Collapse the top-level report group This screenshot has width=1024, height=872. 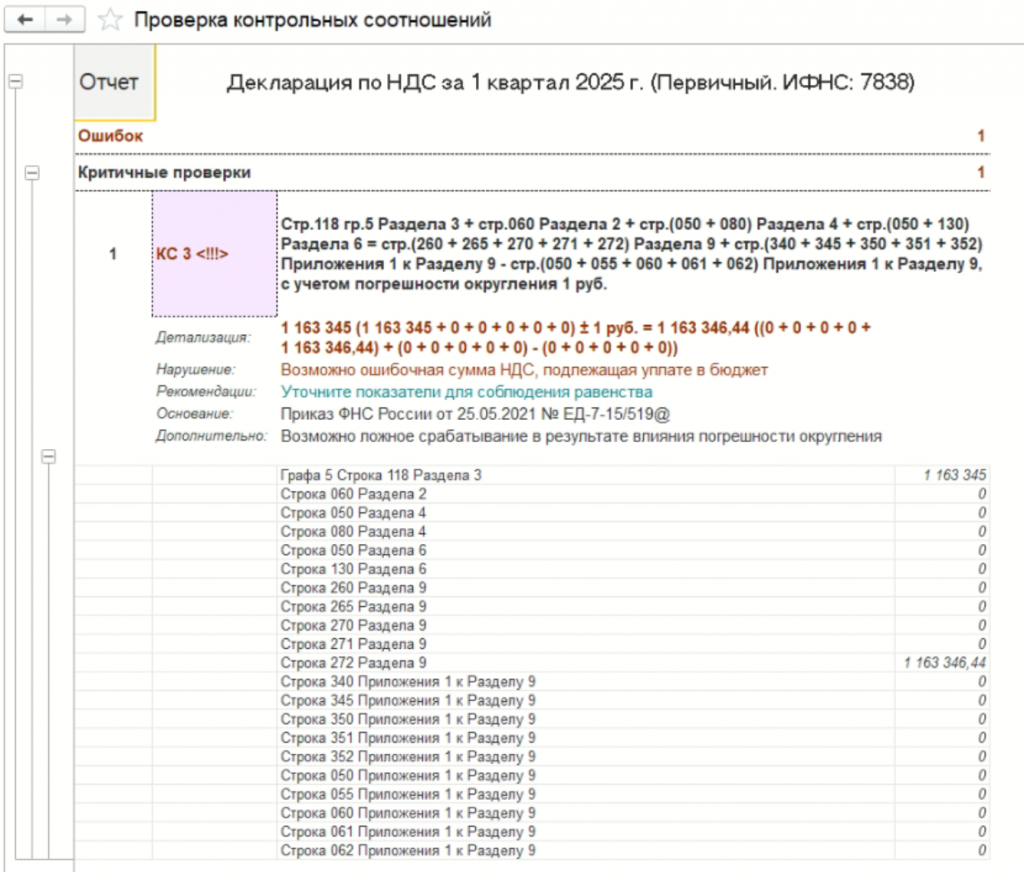(x=16, y=82)
